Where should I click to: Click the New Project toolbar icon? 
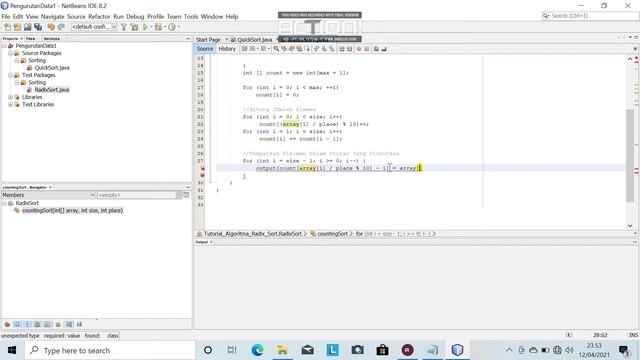(x=17, y=27)
